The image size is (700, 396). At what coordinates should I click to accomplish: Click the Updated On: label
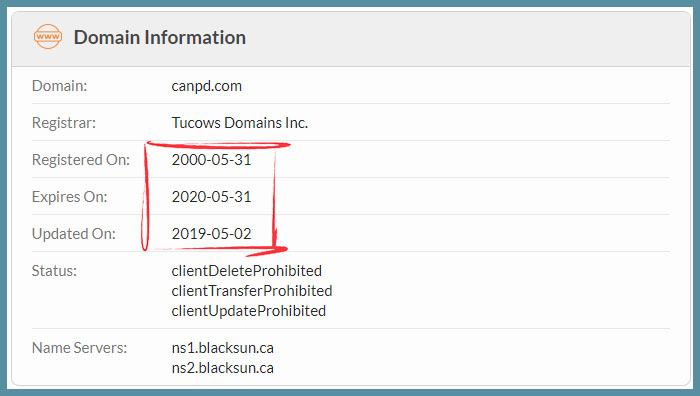coord(74,233)
